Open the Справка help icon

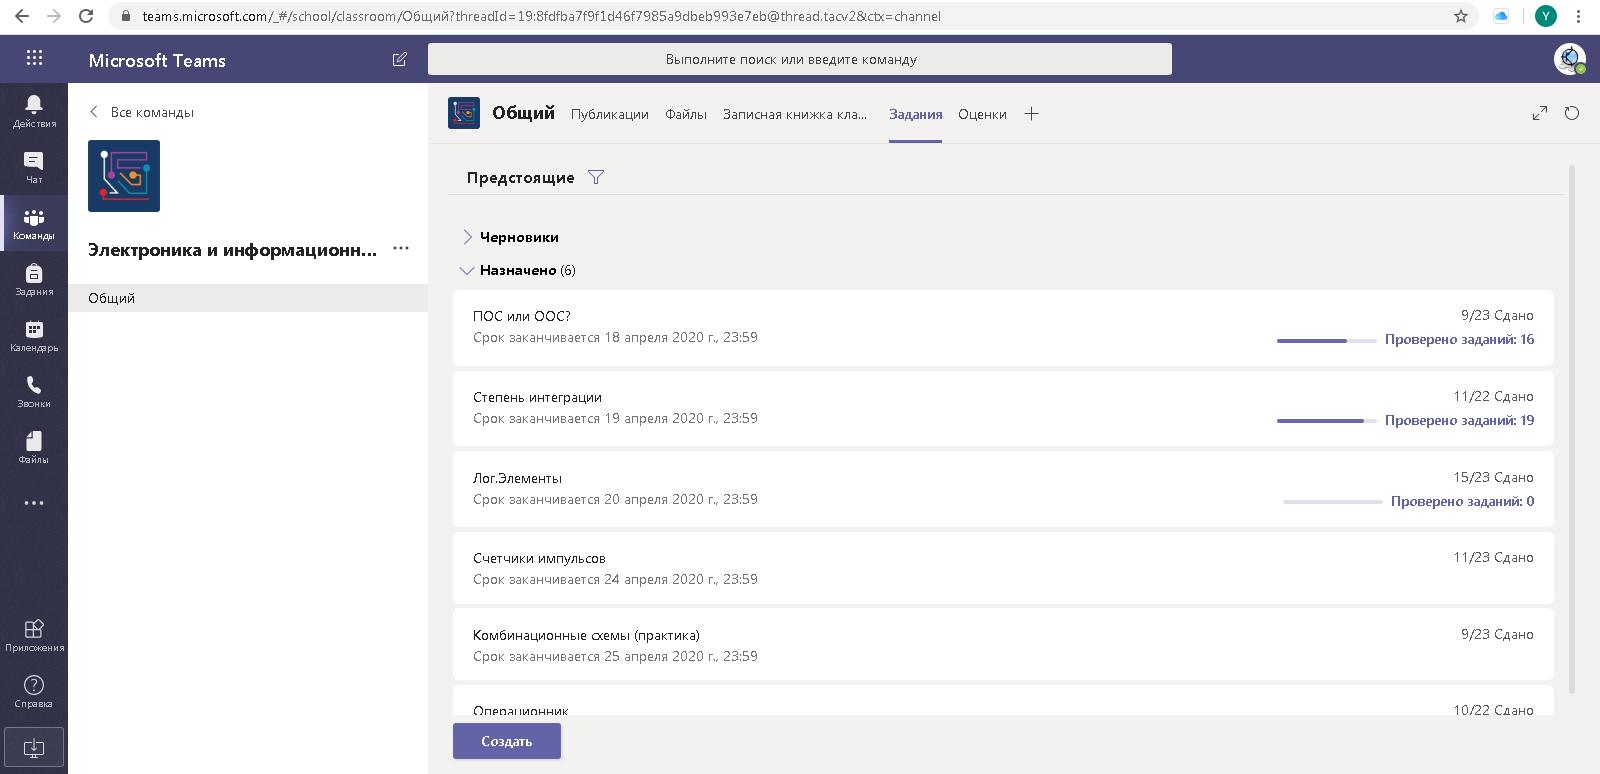pyautogui.click(x=34, y=690)
